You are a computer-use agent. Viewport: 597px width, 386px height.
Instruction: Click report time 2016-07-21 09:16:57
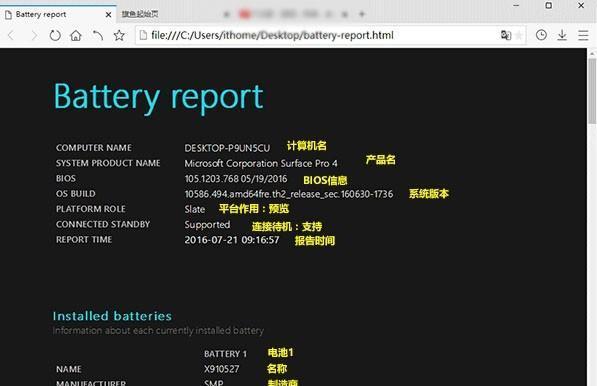click(231, 240)
